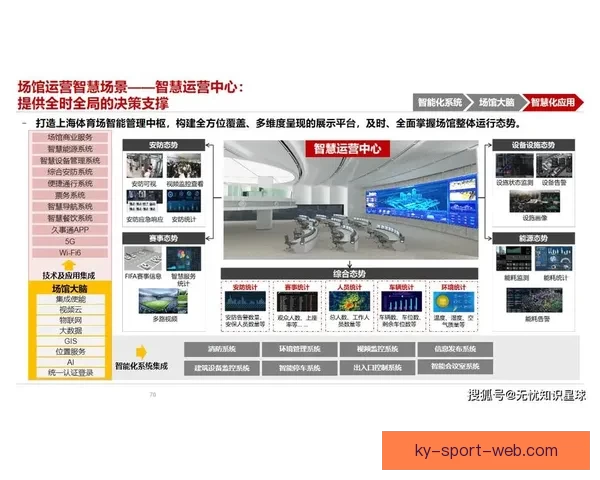This screenshot has height=480, width=600.
Task: Click the 场馆商业服务 pink box
Action: pos(70,137)
